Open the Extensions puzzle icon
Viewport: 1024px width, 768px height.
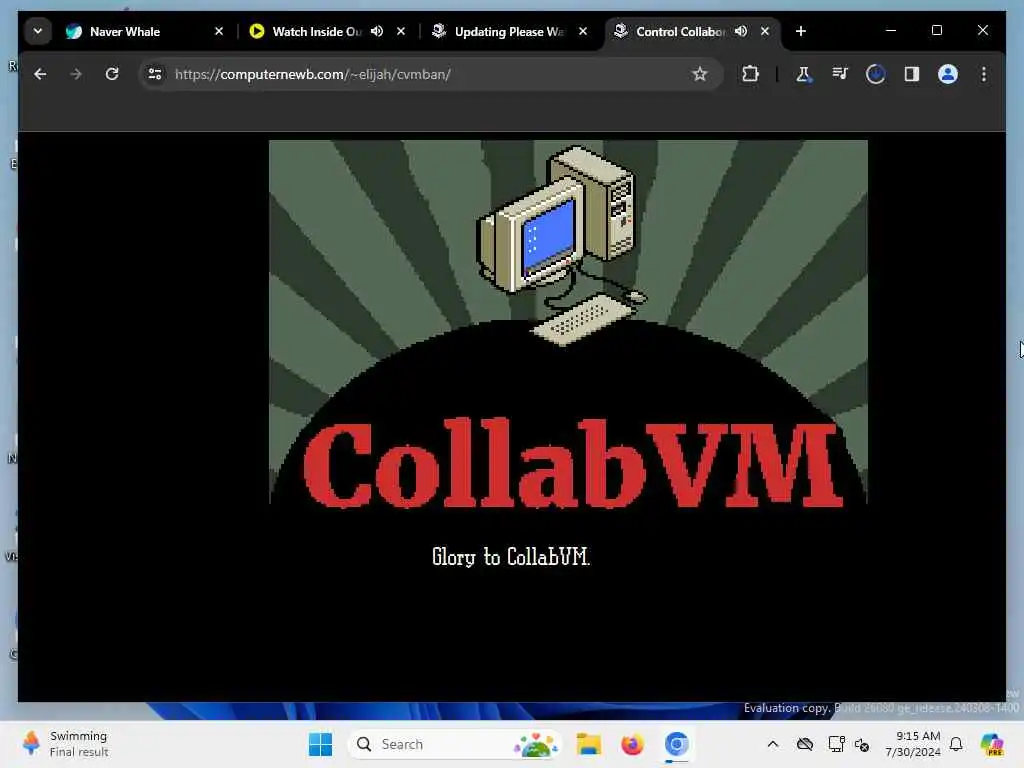coord(750,74)
